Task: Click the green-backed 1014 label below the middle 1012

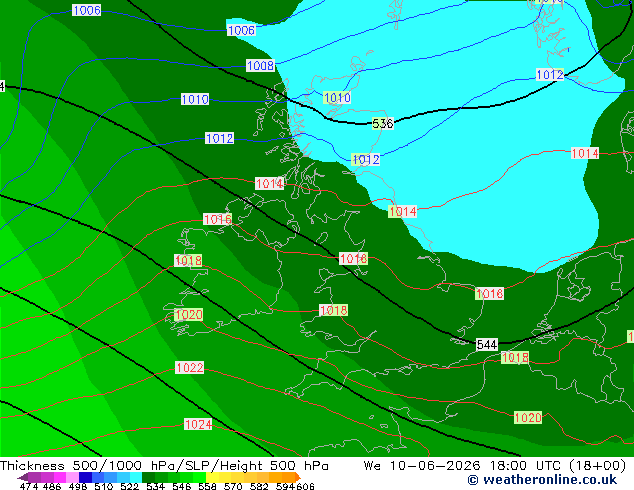Action: point(402,211)
